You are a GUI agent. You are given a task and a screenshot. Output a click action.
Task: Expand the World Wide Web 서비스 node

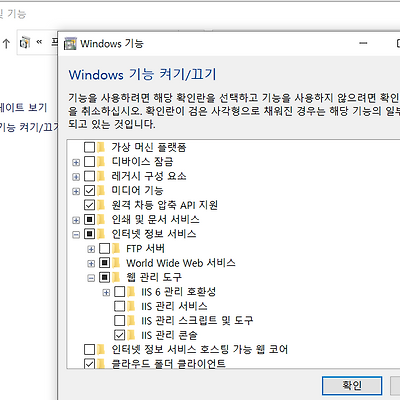point(91,264)
